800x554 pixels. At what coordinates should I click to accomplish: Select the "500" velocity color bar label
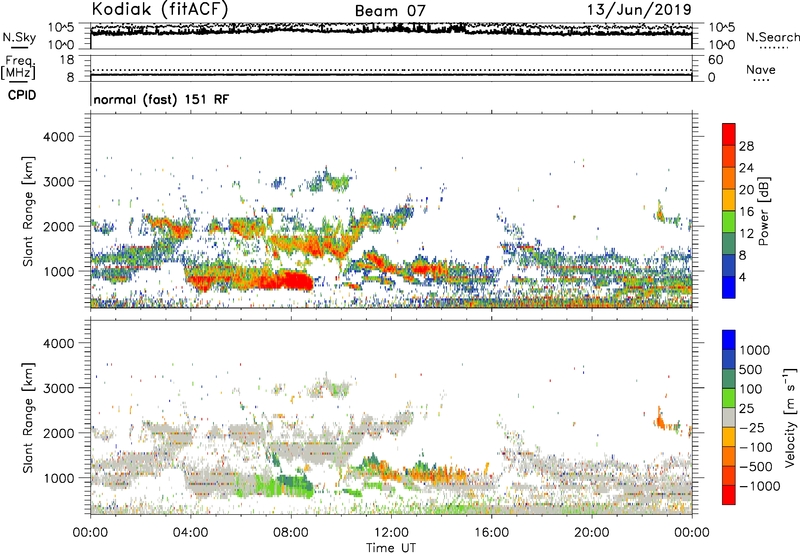[751, 369]
